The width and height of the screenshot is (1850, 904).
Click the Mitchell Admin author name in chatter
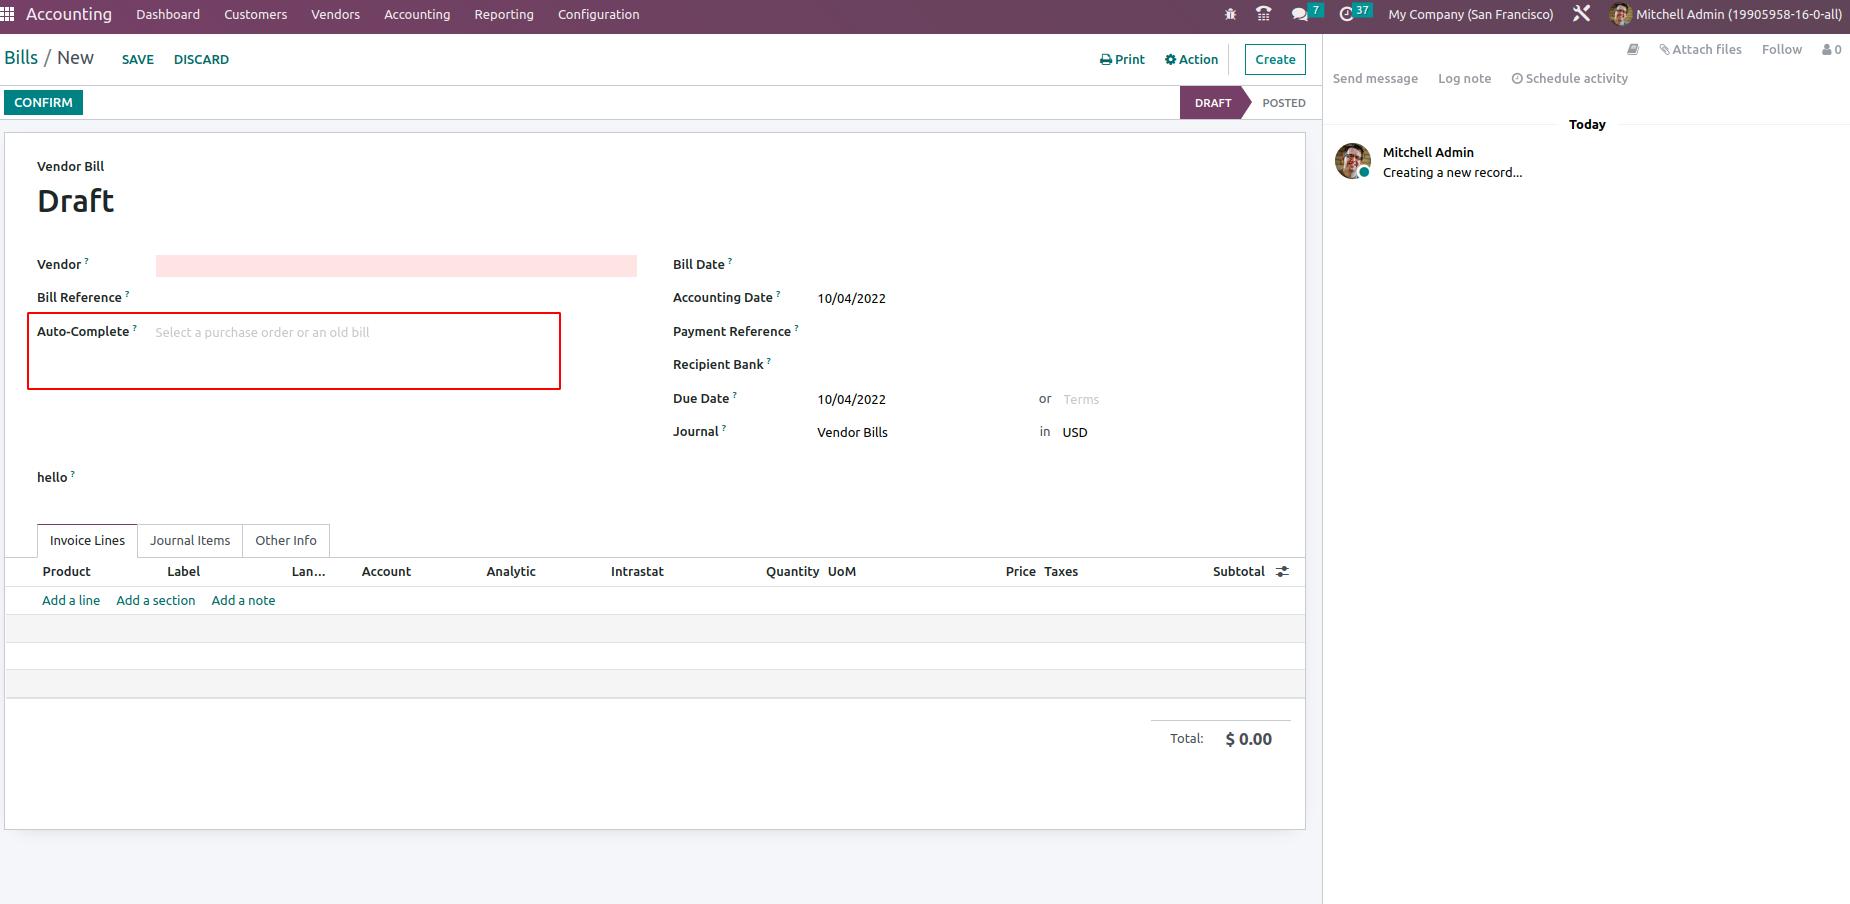coord(1428,152)
